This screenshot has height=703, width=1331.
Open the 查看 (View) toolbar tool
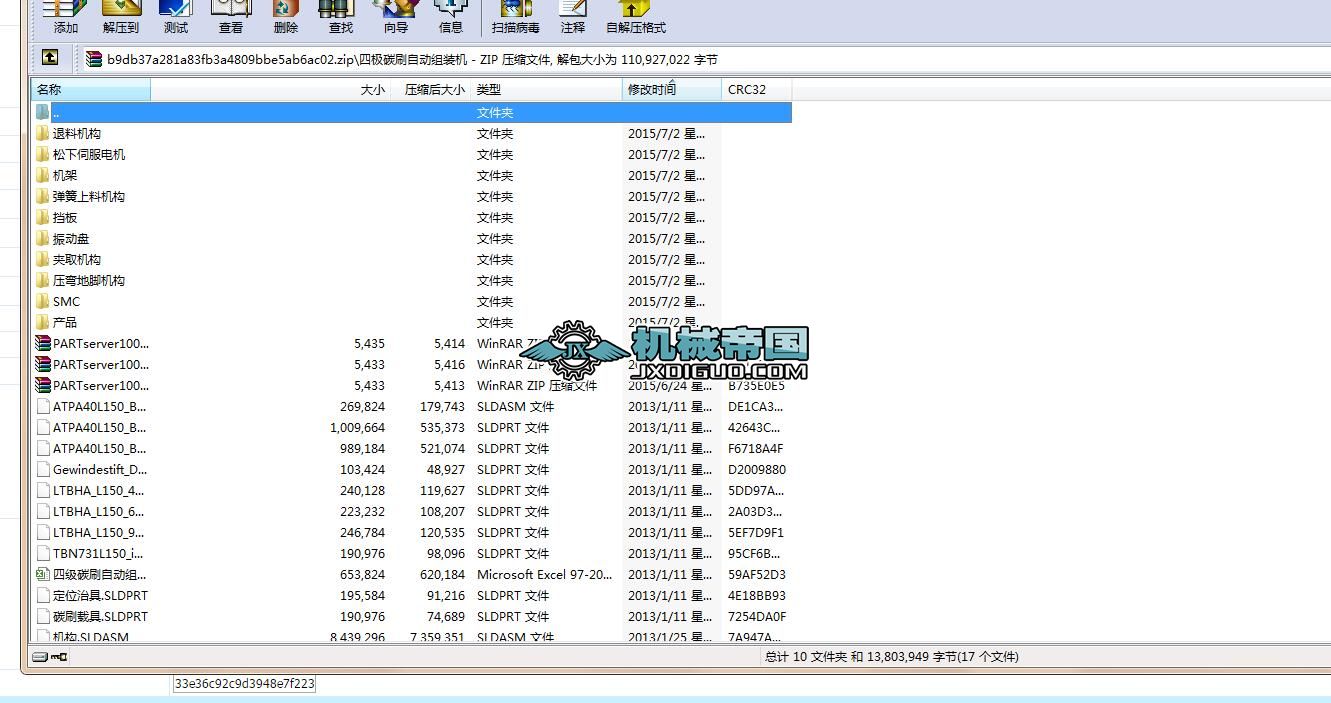[231, 10]
